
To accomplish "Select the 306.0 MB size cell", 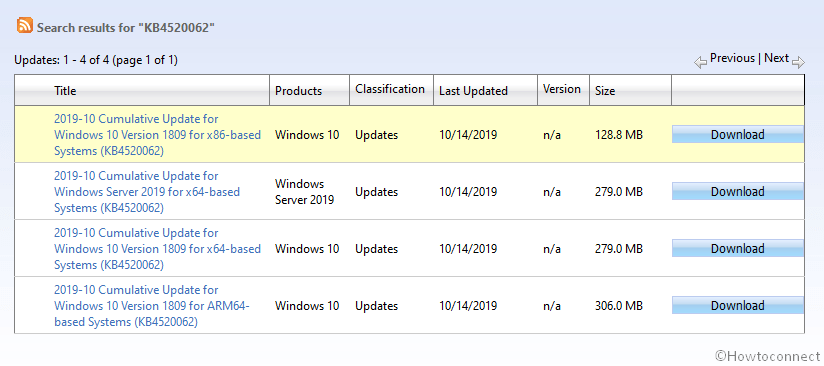I will pos(619,306).
